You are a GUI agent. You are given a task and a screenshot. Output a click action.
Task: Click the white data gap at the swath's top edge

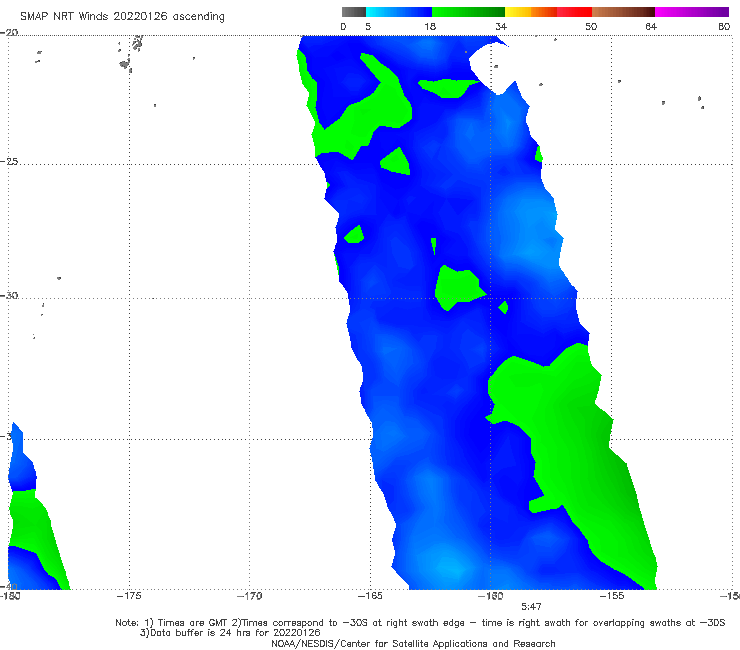click(x=493, y=68)
